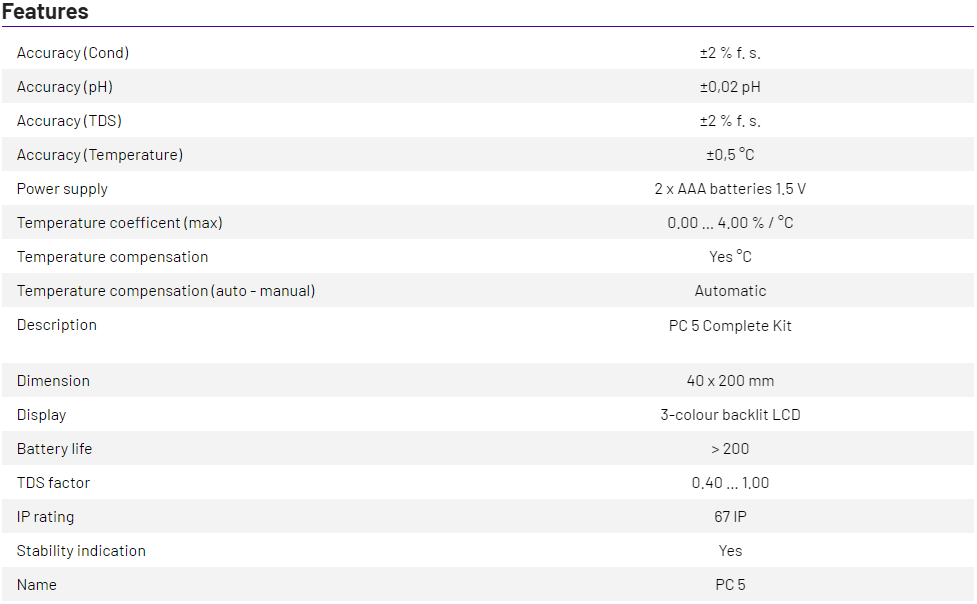Viewport: 977px width, 604px height.
Task: Click the Features heading
Action: pyautogui.click(x=45, y=12)
